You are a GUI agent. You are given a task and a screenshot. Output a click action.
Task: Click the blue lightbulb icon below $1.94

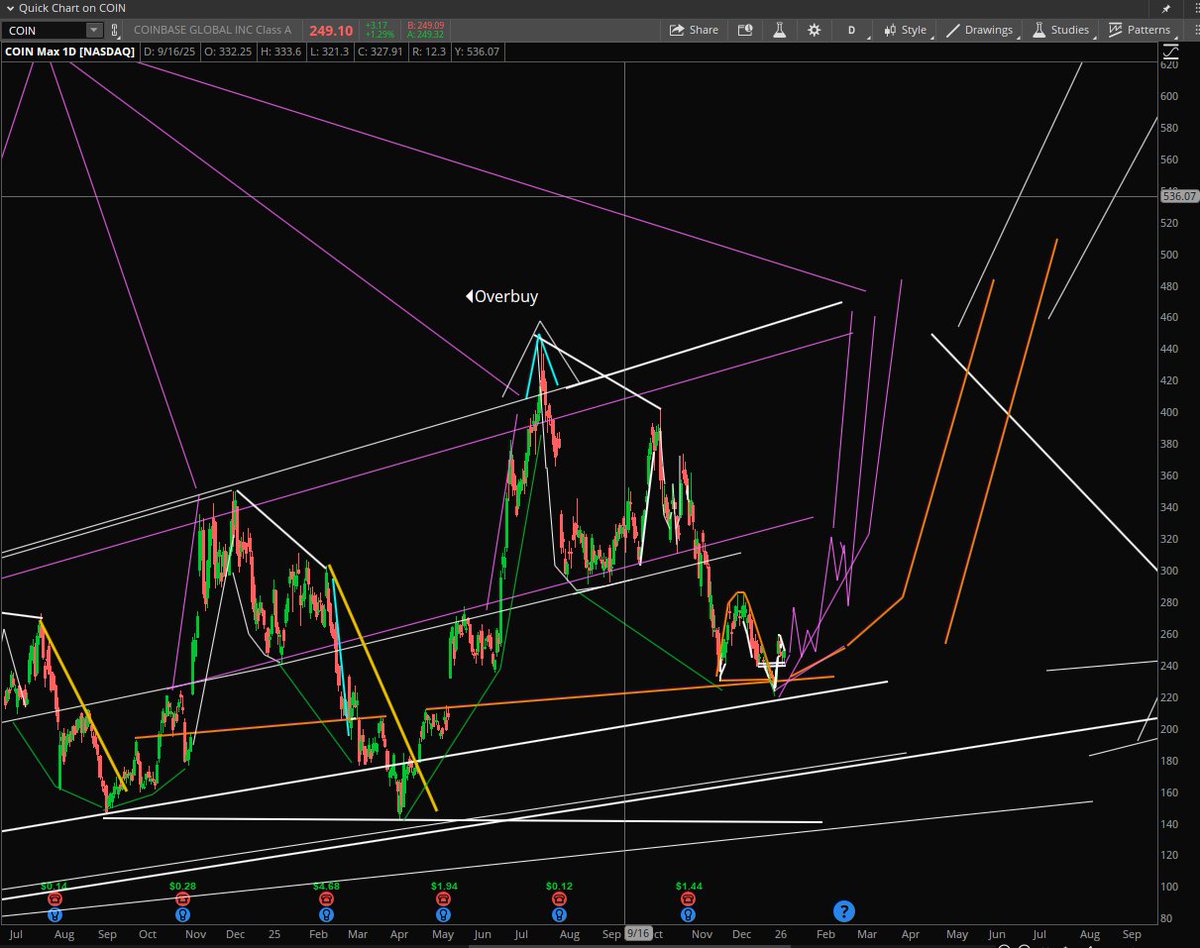[x=444, y=914]
